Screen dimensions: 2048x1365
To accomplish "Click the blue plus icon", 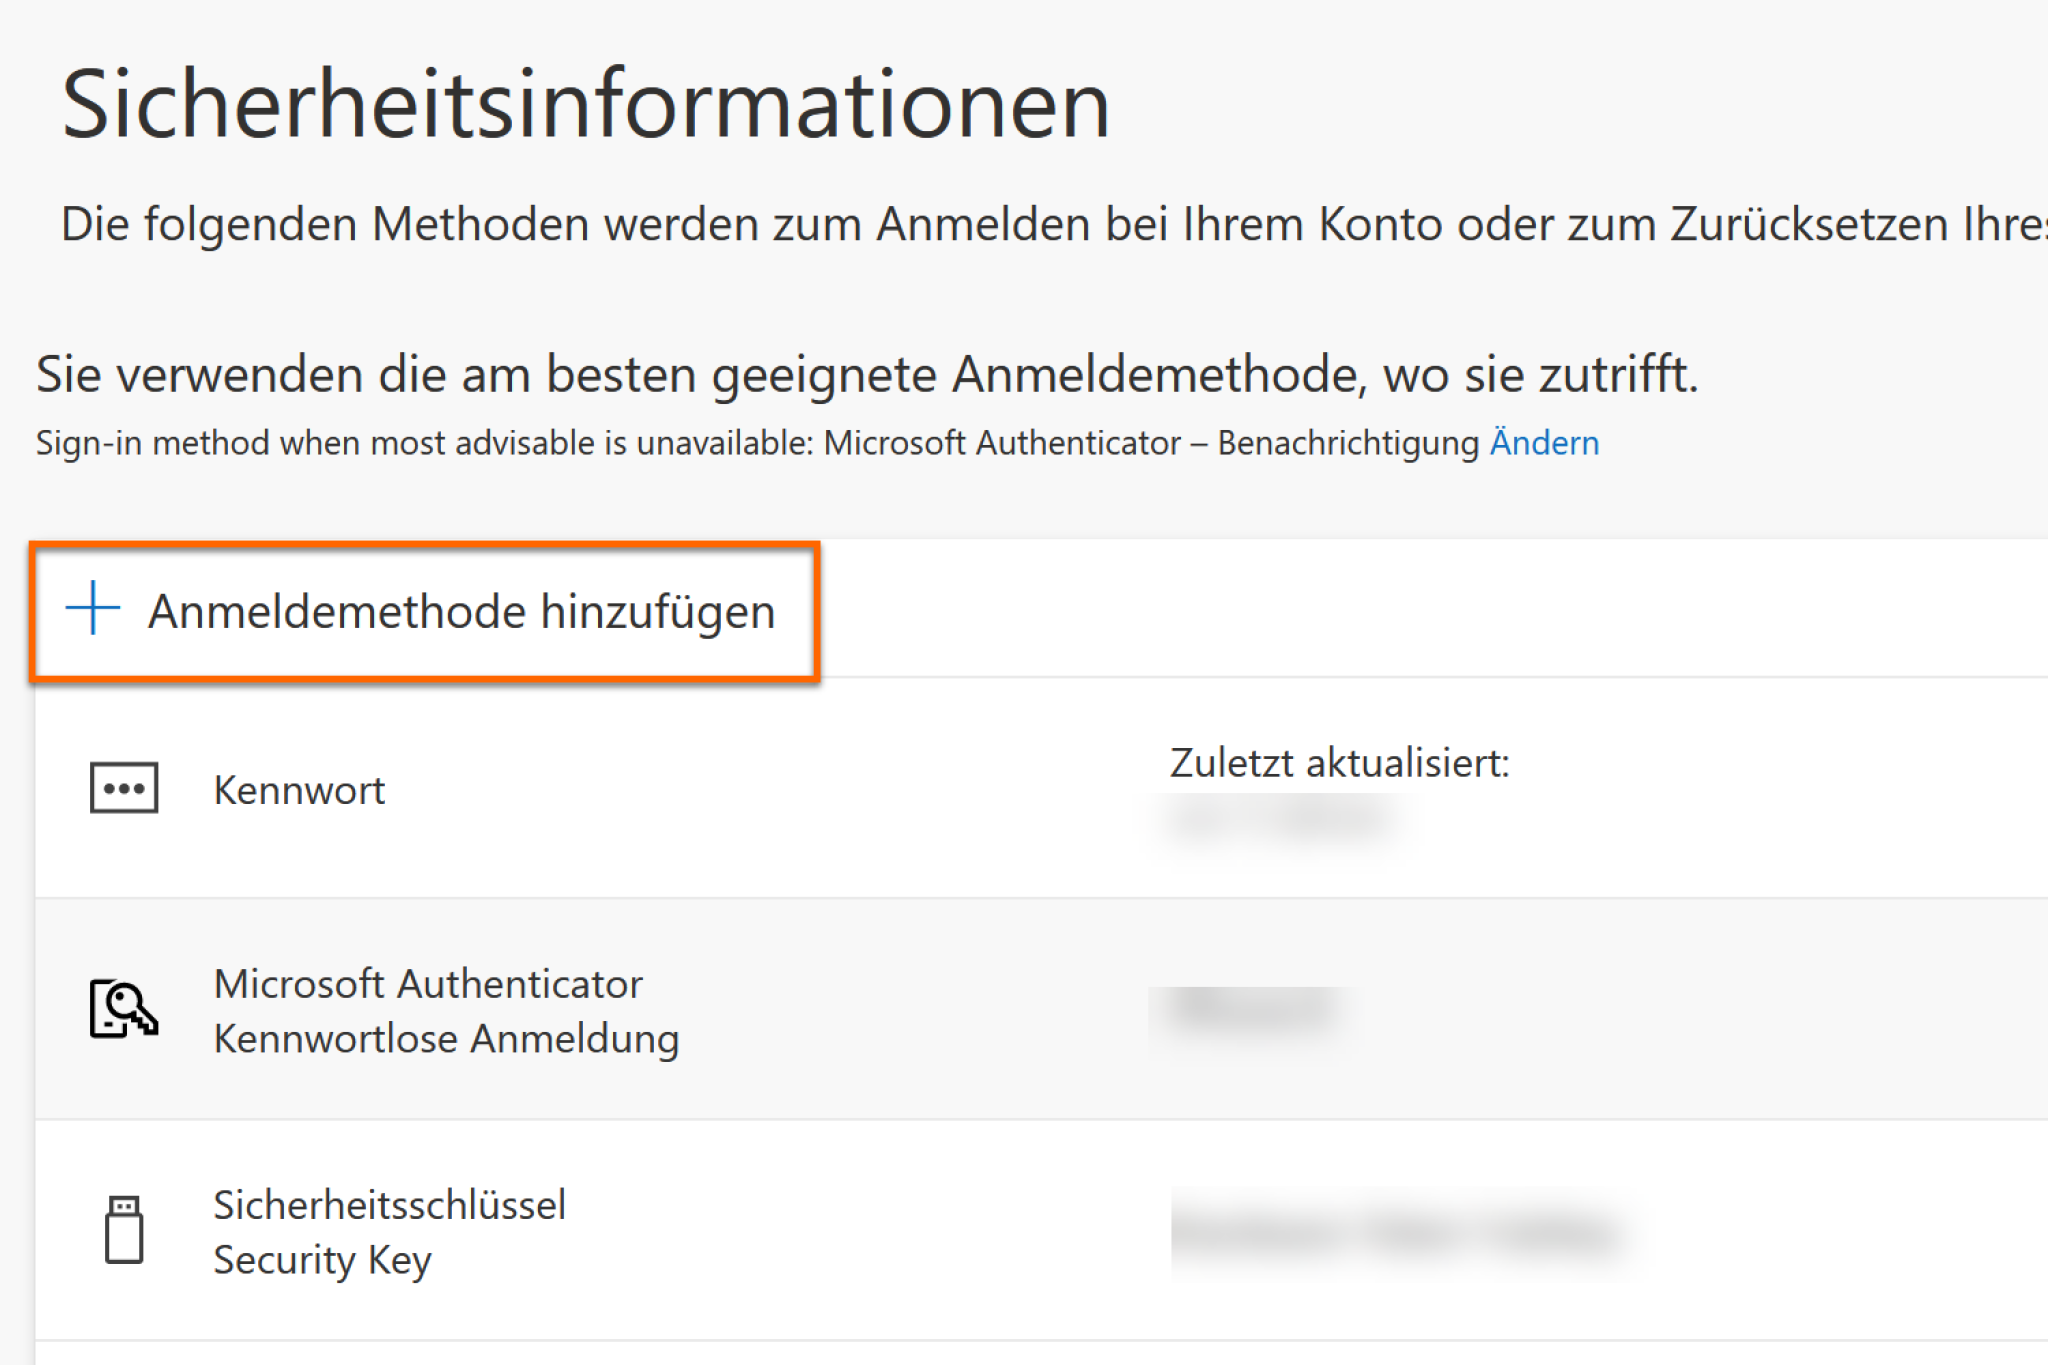I will 93,608.
